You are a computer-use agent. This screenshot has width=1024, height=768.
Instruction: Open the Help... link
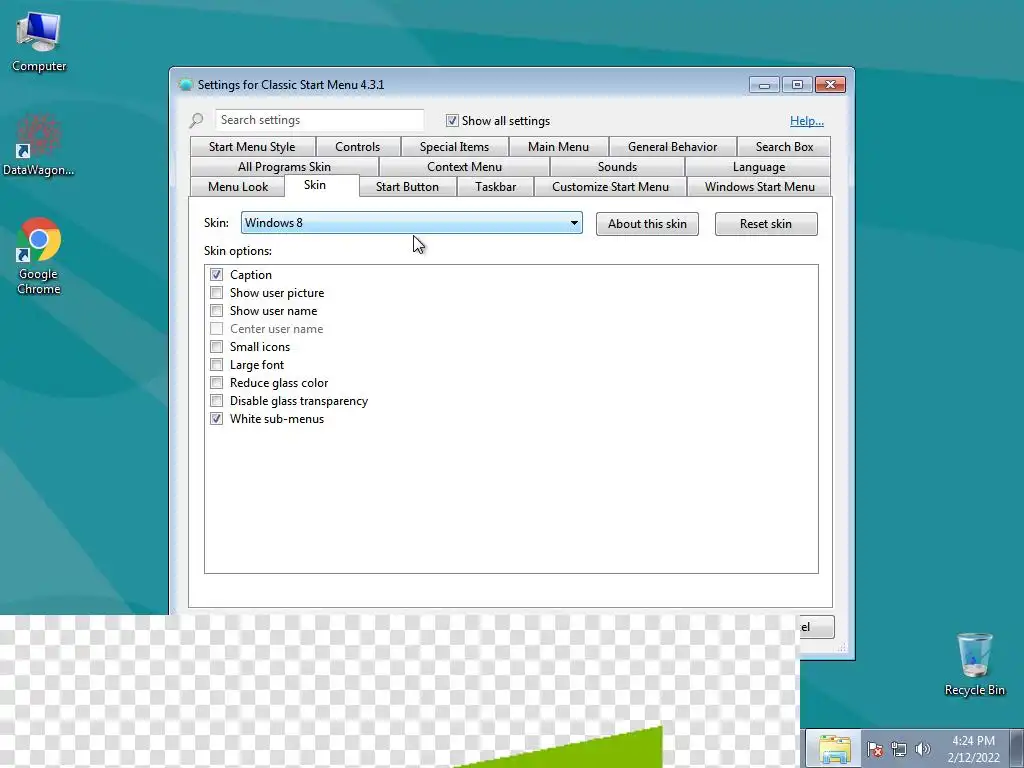(x=807, y=121)
